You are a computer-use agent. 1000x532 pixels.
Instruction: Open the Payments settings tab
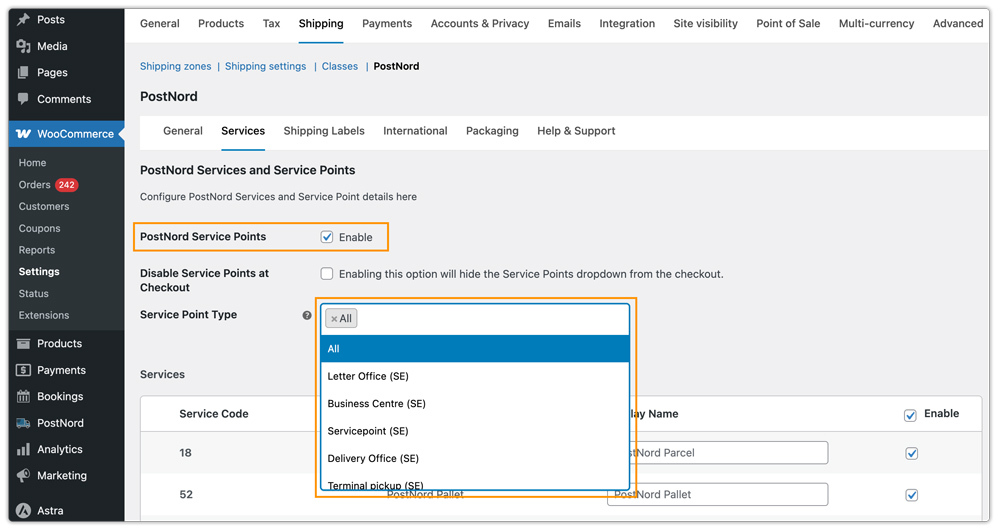[x=387, y=24]
